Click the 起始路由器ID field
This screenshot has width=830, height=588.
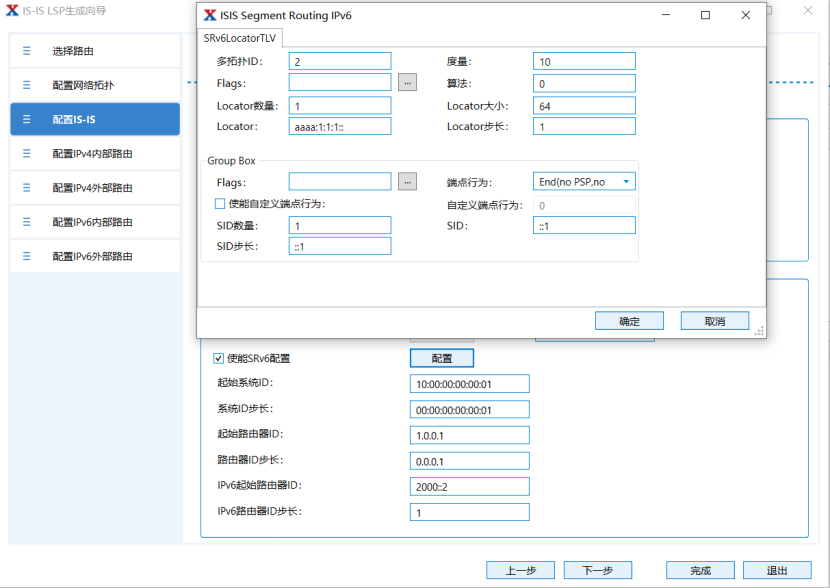pos(470,435)
